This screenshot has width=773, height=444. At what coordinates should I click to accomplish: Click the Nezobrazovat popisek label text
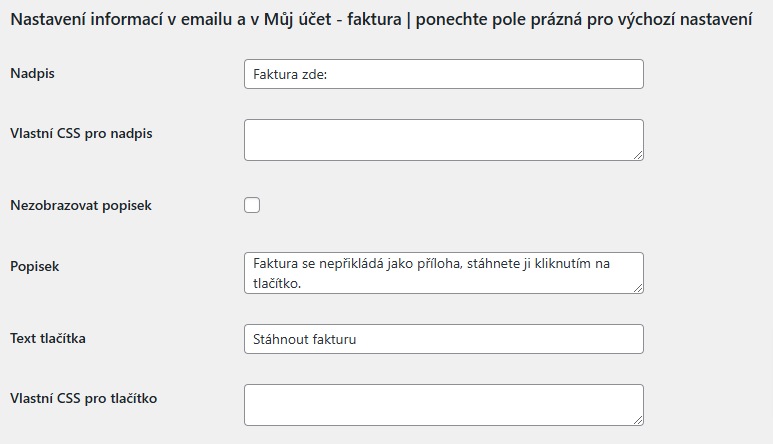[81, 205]
